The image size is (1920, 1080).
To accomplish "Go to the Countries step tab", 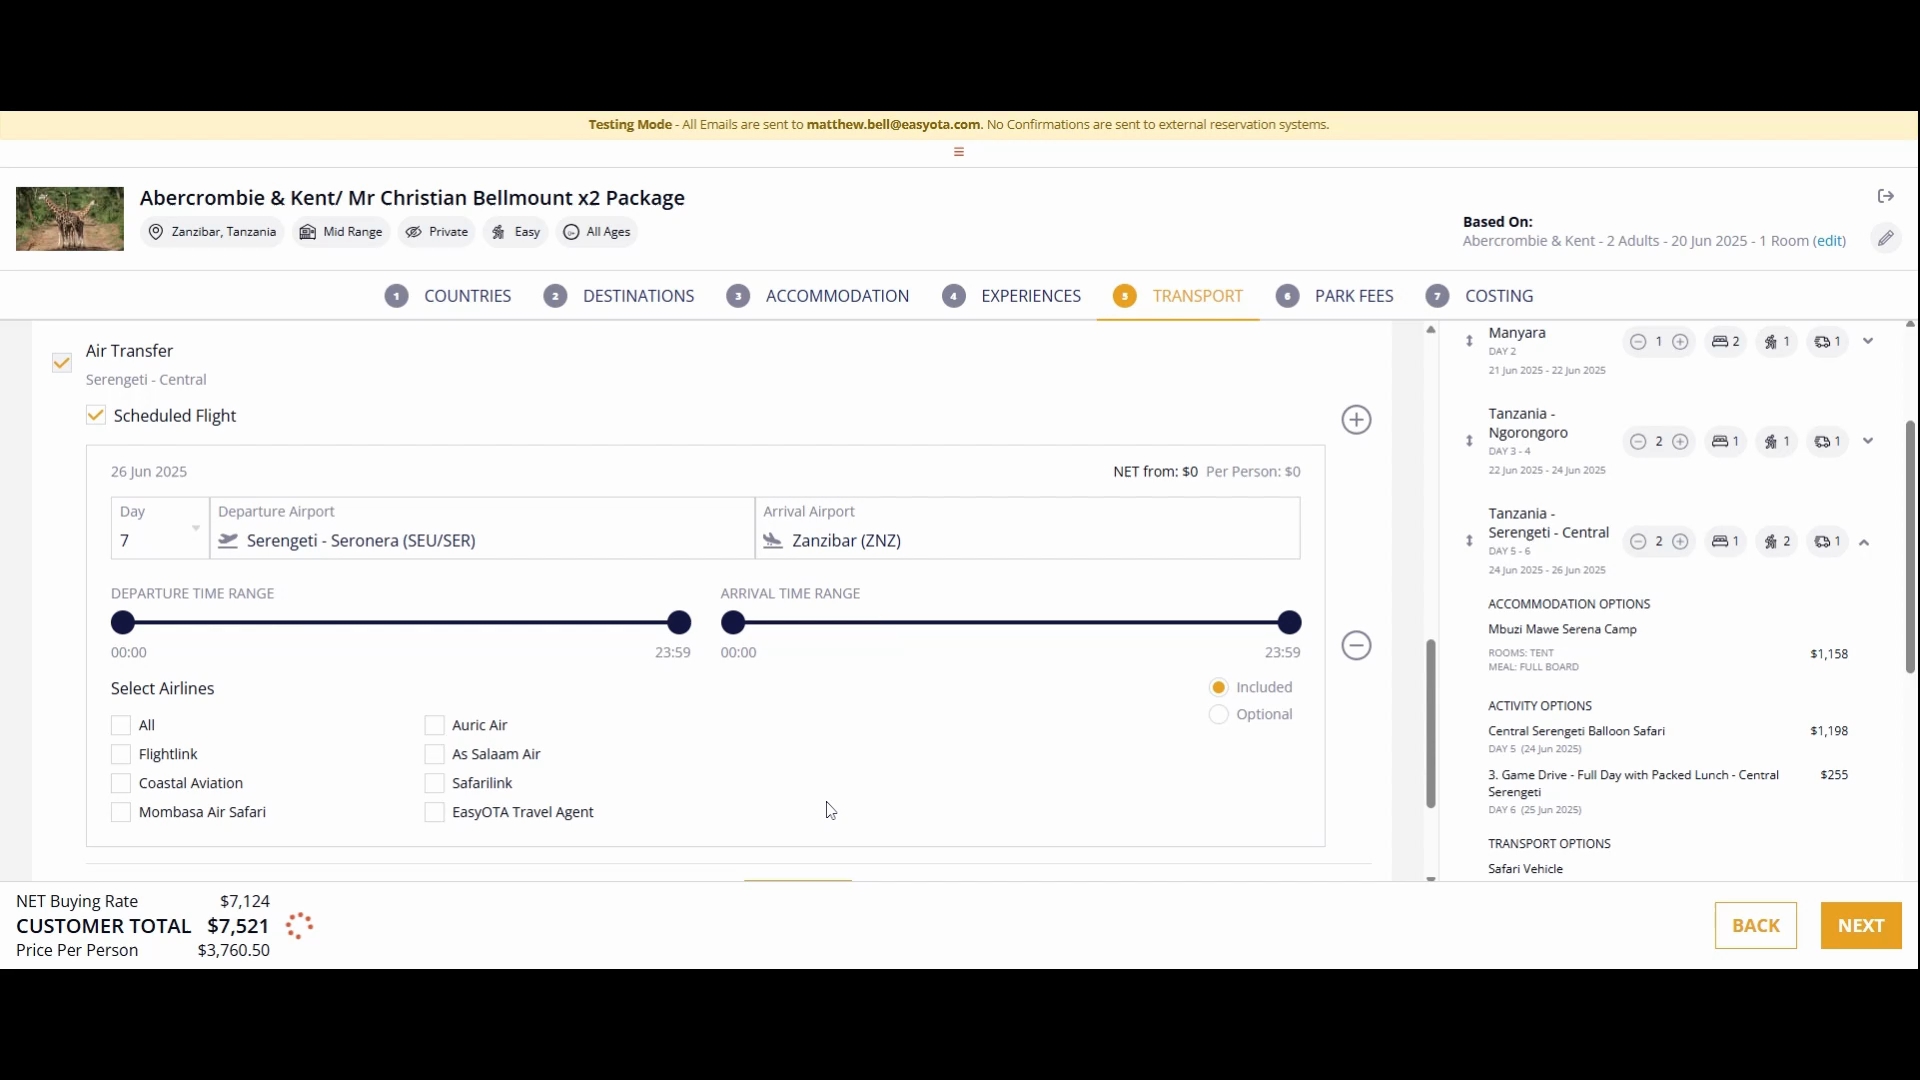I will pos(448,296).
